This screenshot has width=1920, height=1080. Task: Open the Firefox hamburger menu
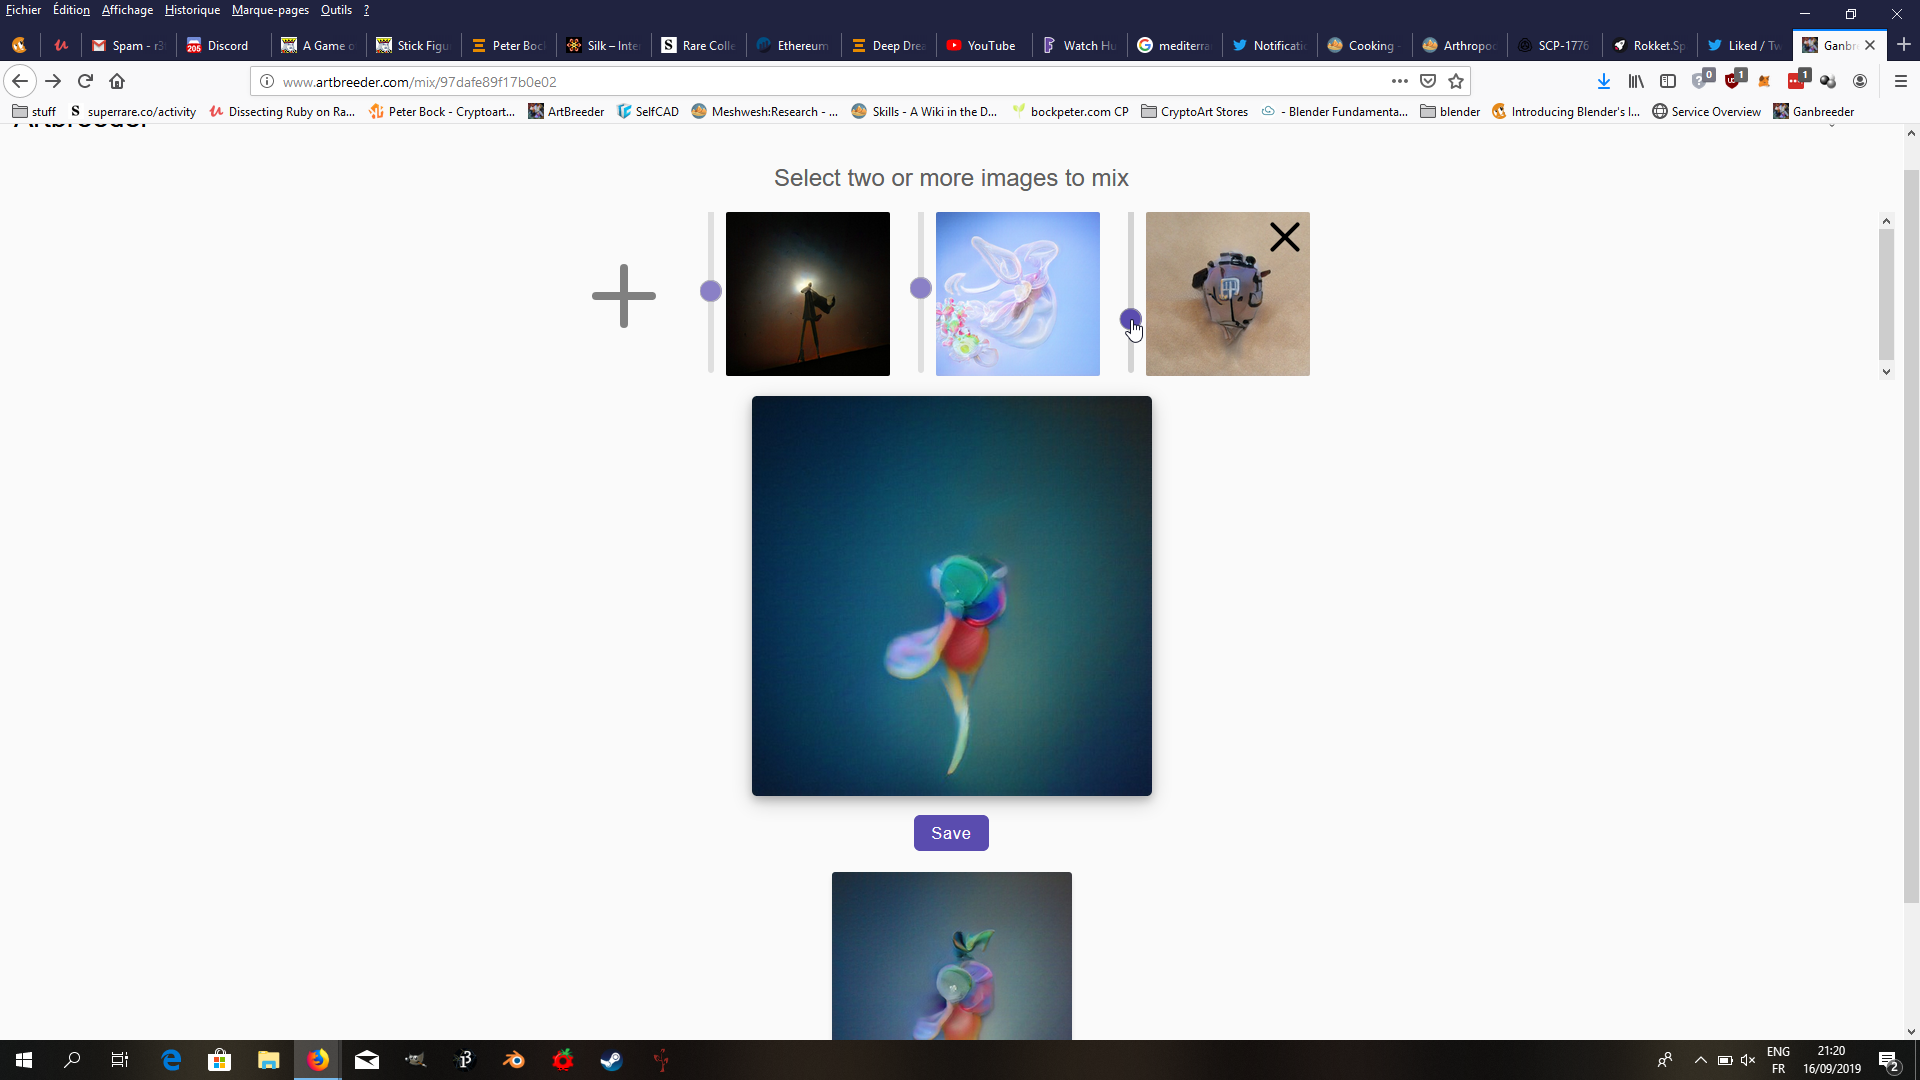click(1901, 81)
